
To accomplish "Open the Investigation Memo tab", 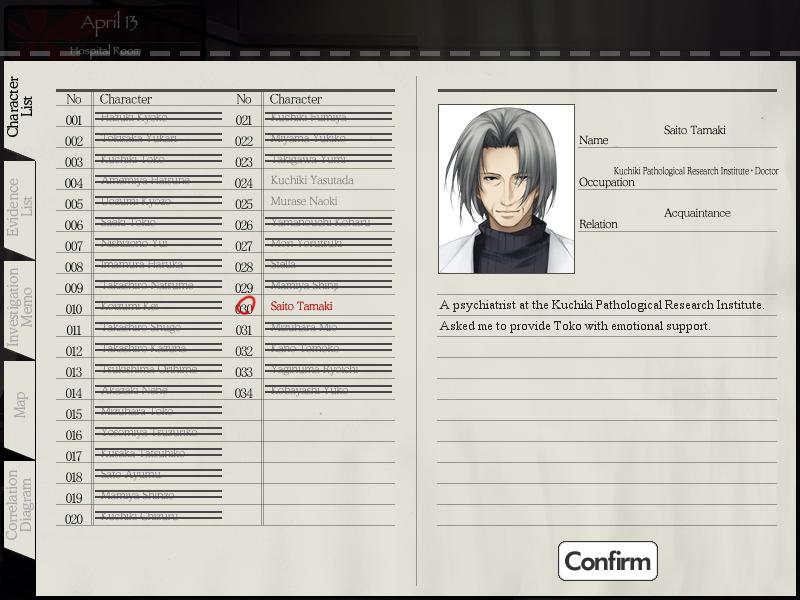I will [x=19, y=308].
